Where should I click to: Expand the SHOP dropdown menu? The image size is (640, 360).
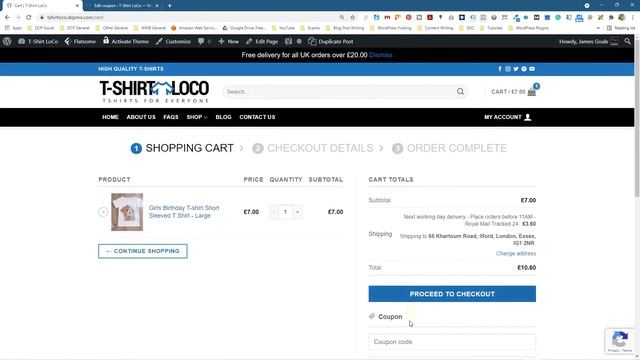coord(197,117)
